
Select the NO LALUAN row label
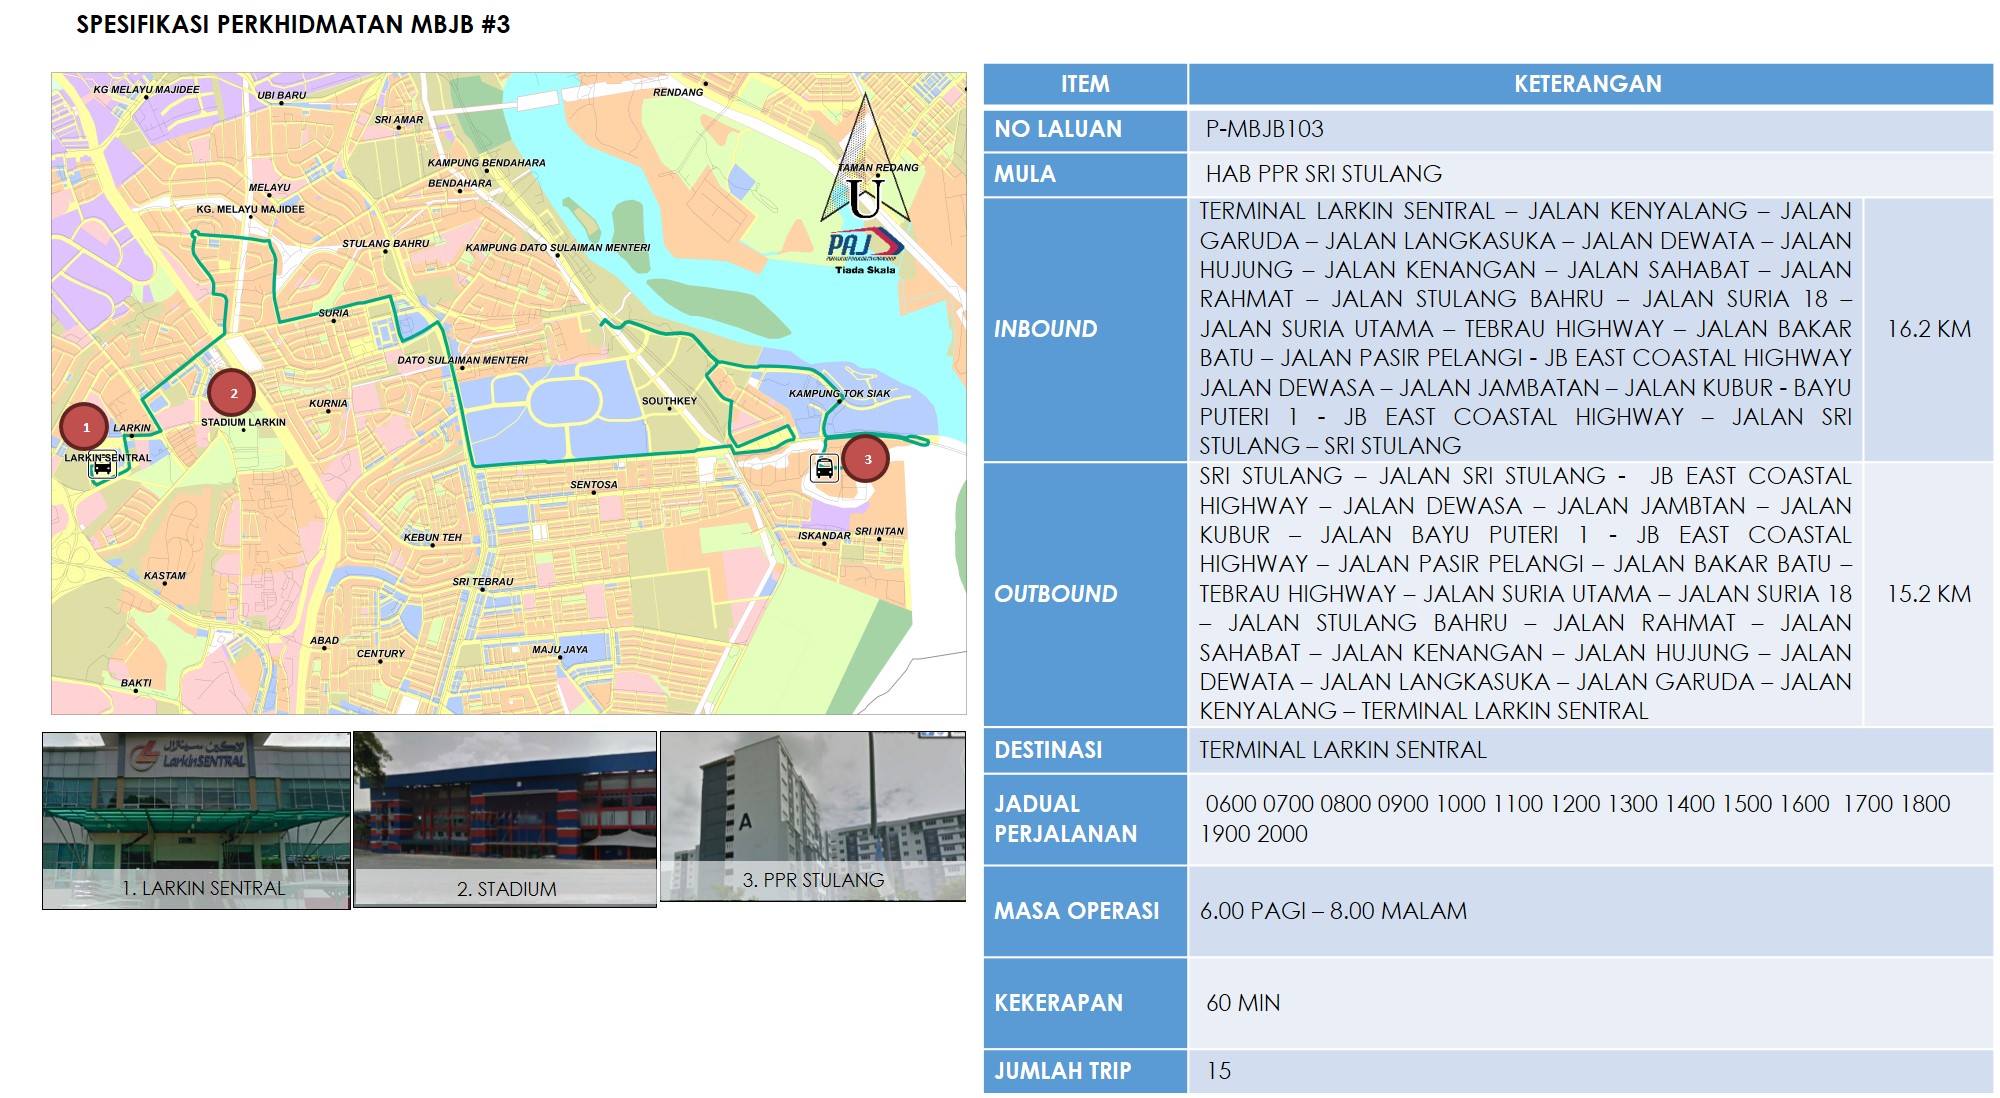[x=1058, y=129]
